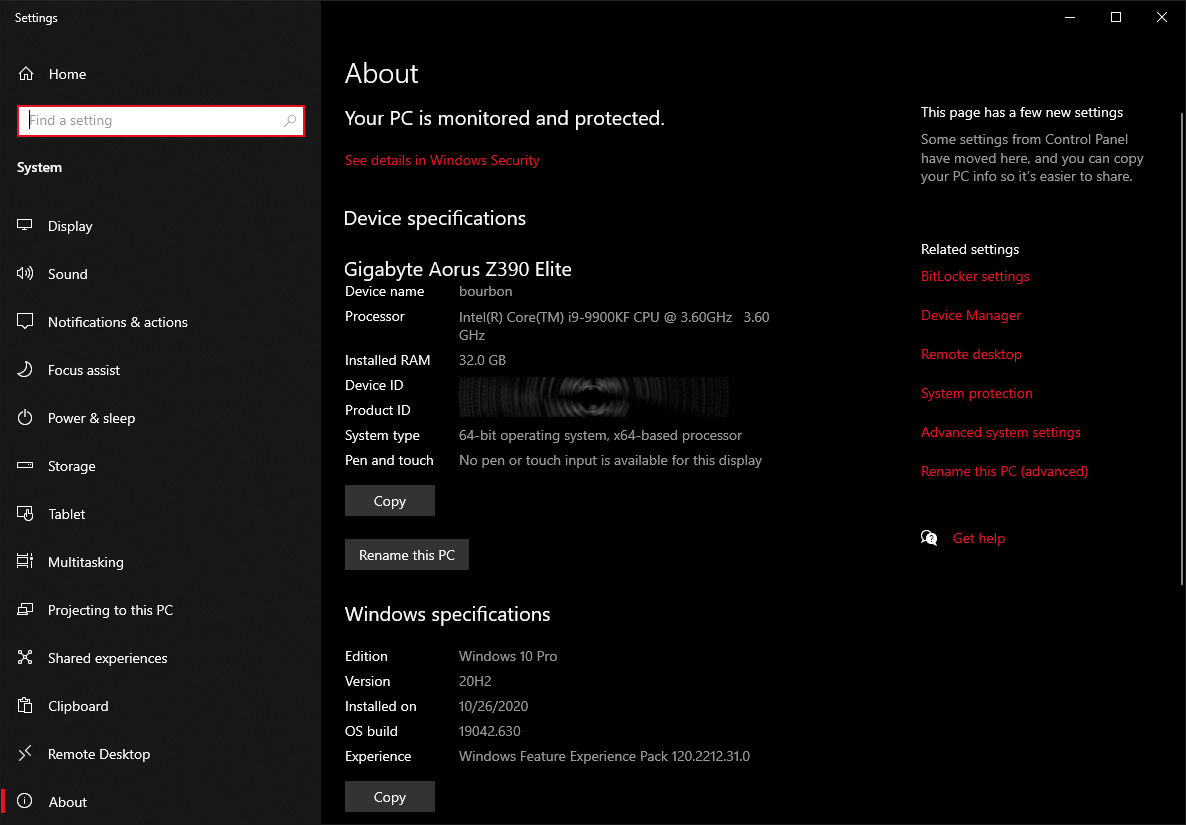Image resolution: width=1186 pixels, height=825 pixels.
Task: Click the Notifications & actions icon
Action: pos(25,321)
